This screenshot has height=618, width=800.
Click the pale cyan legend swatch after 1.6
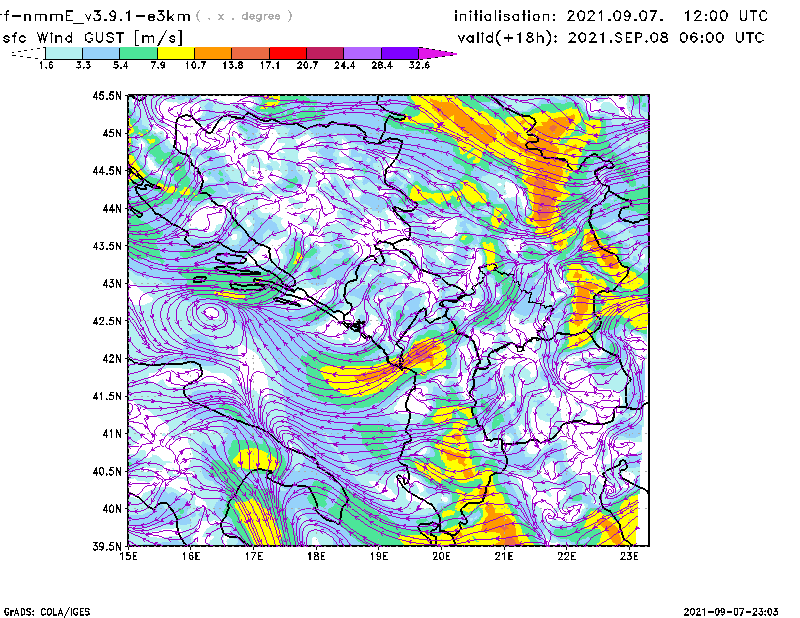(x=64, y=52)
